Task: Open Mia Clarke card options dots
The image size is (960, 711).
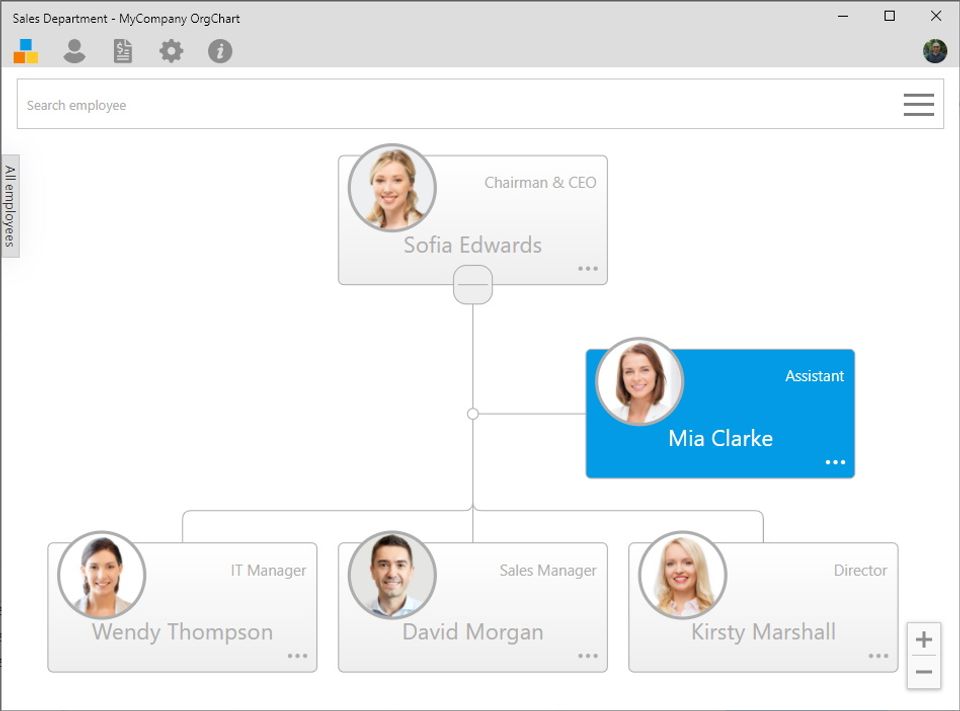Action: click(x=835, y=462)
